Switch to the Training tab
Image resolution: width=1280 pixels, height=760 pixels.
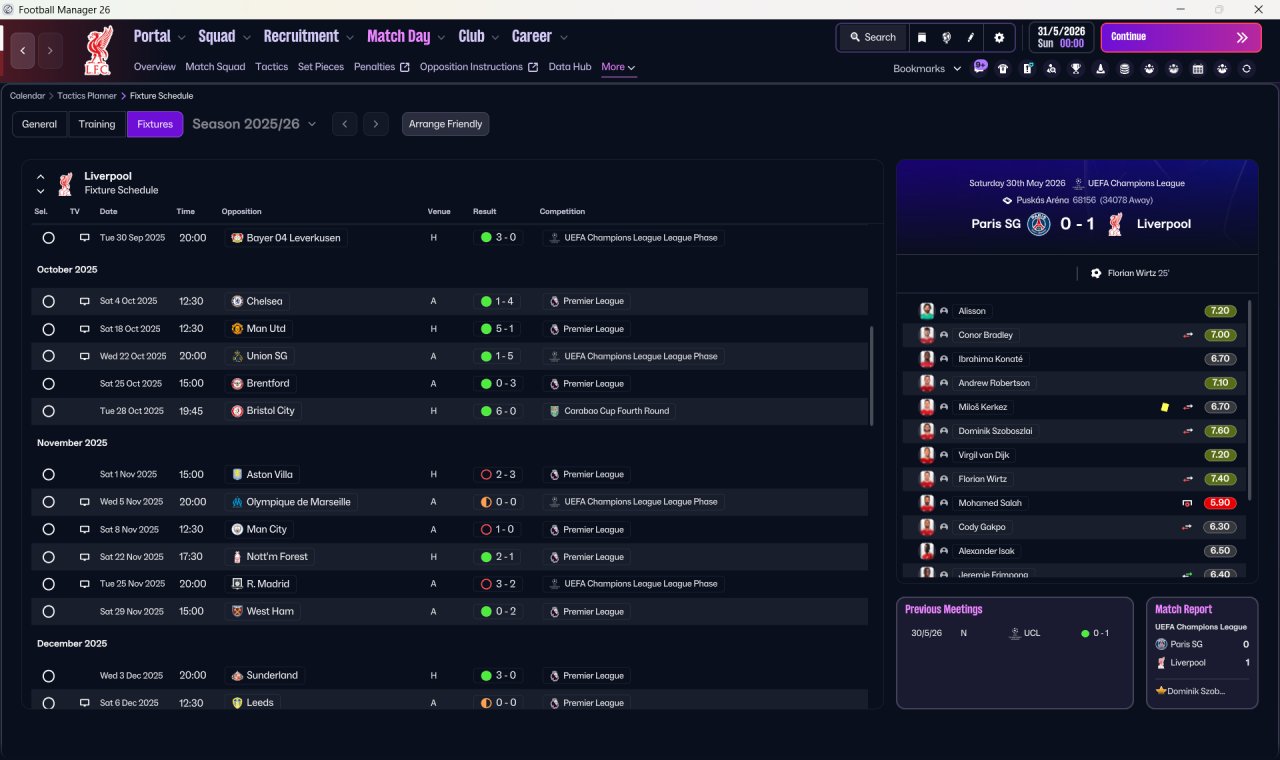pyautogui.click(x=97, y=124)
